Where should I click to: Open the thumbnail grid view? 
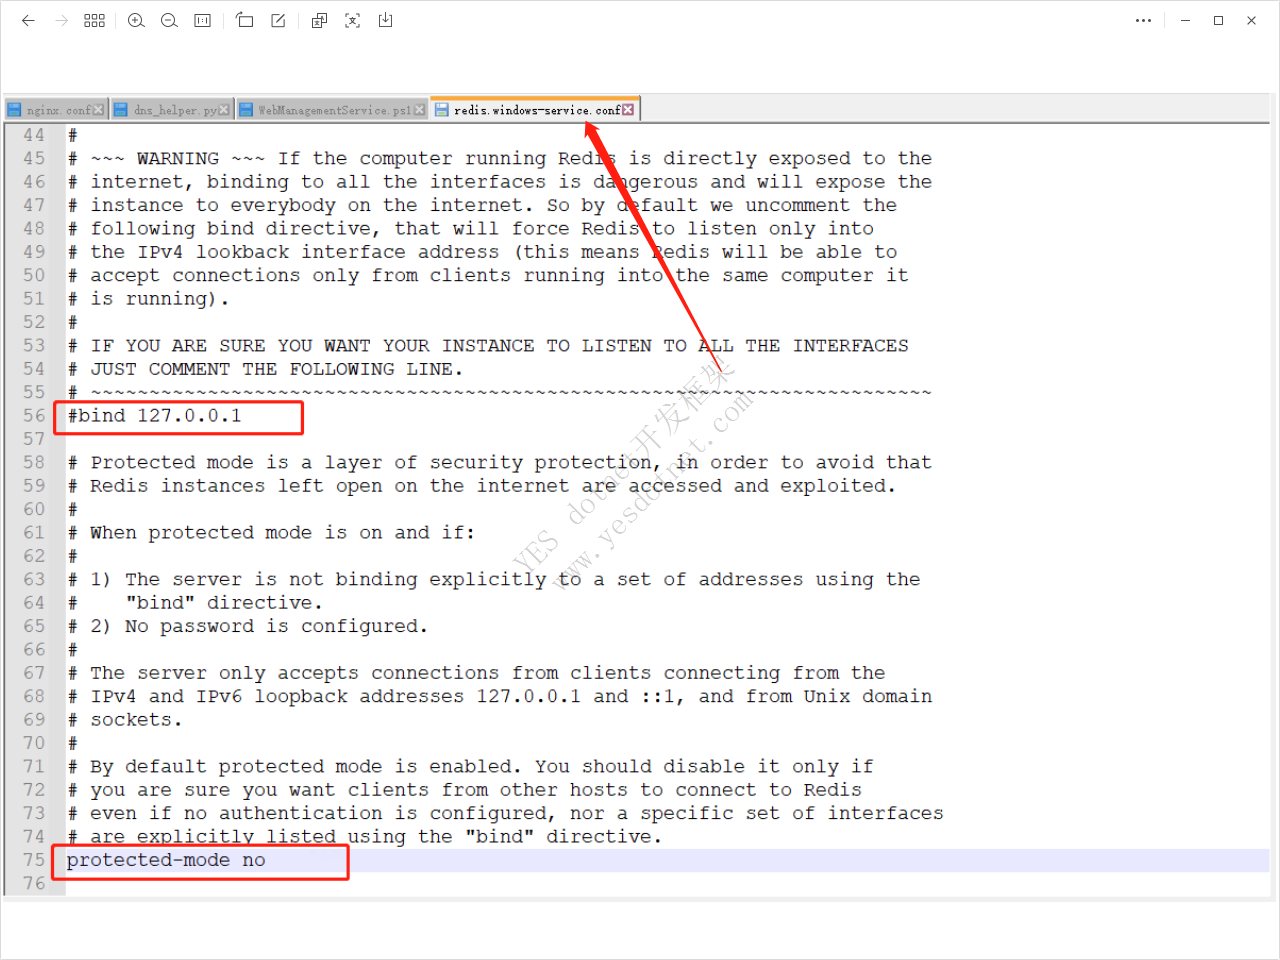94,20
